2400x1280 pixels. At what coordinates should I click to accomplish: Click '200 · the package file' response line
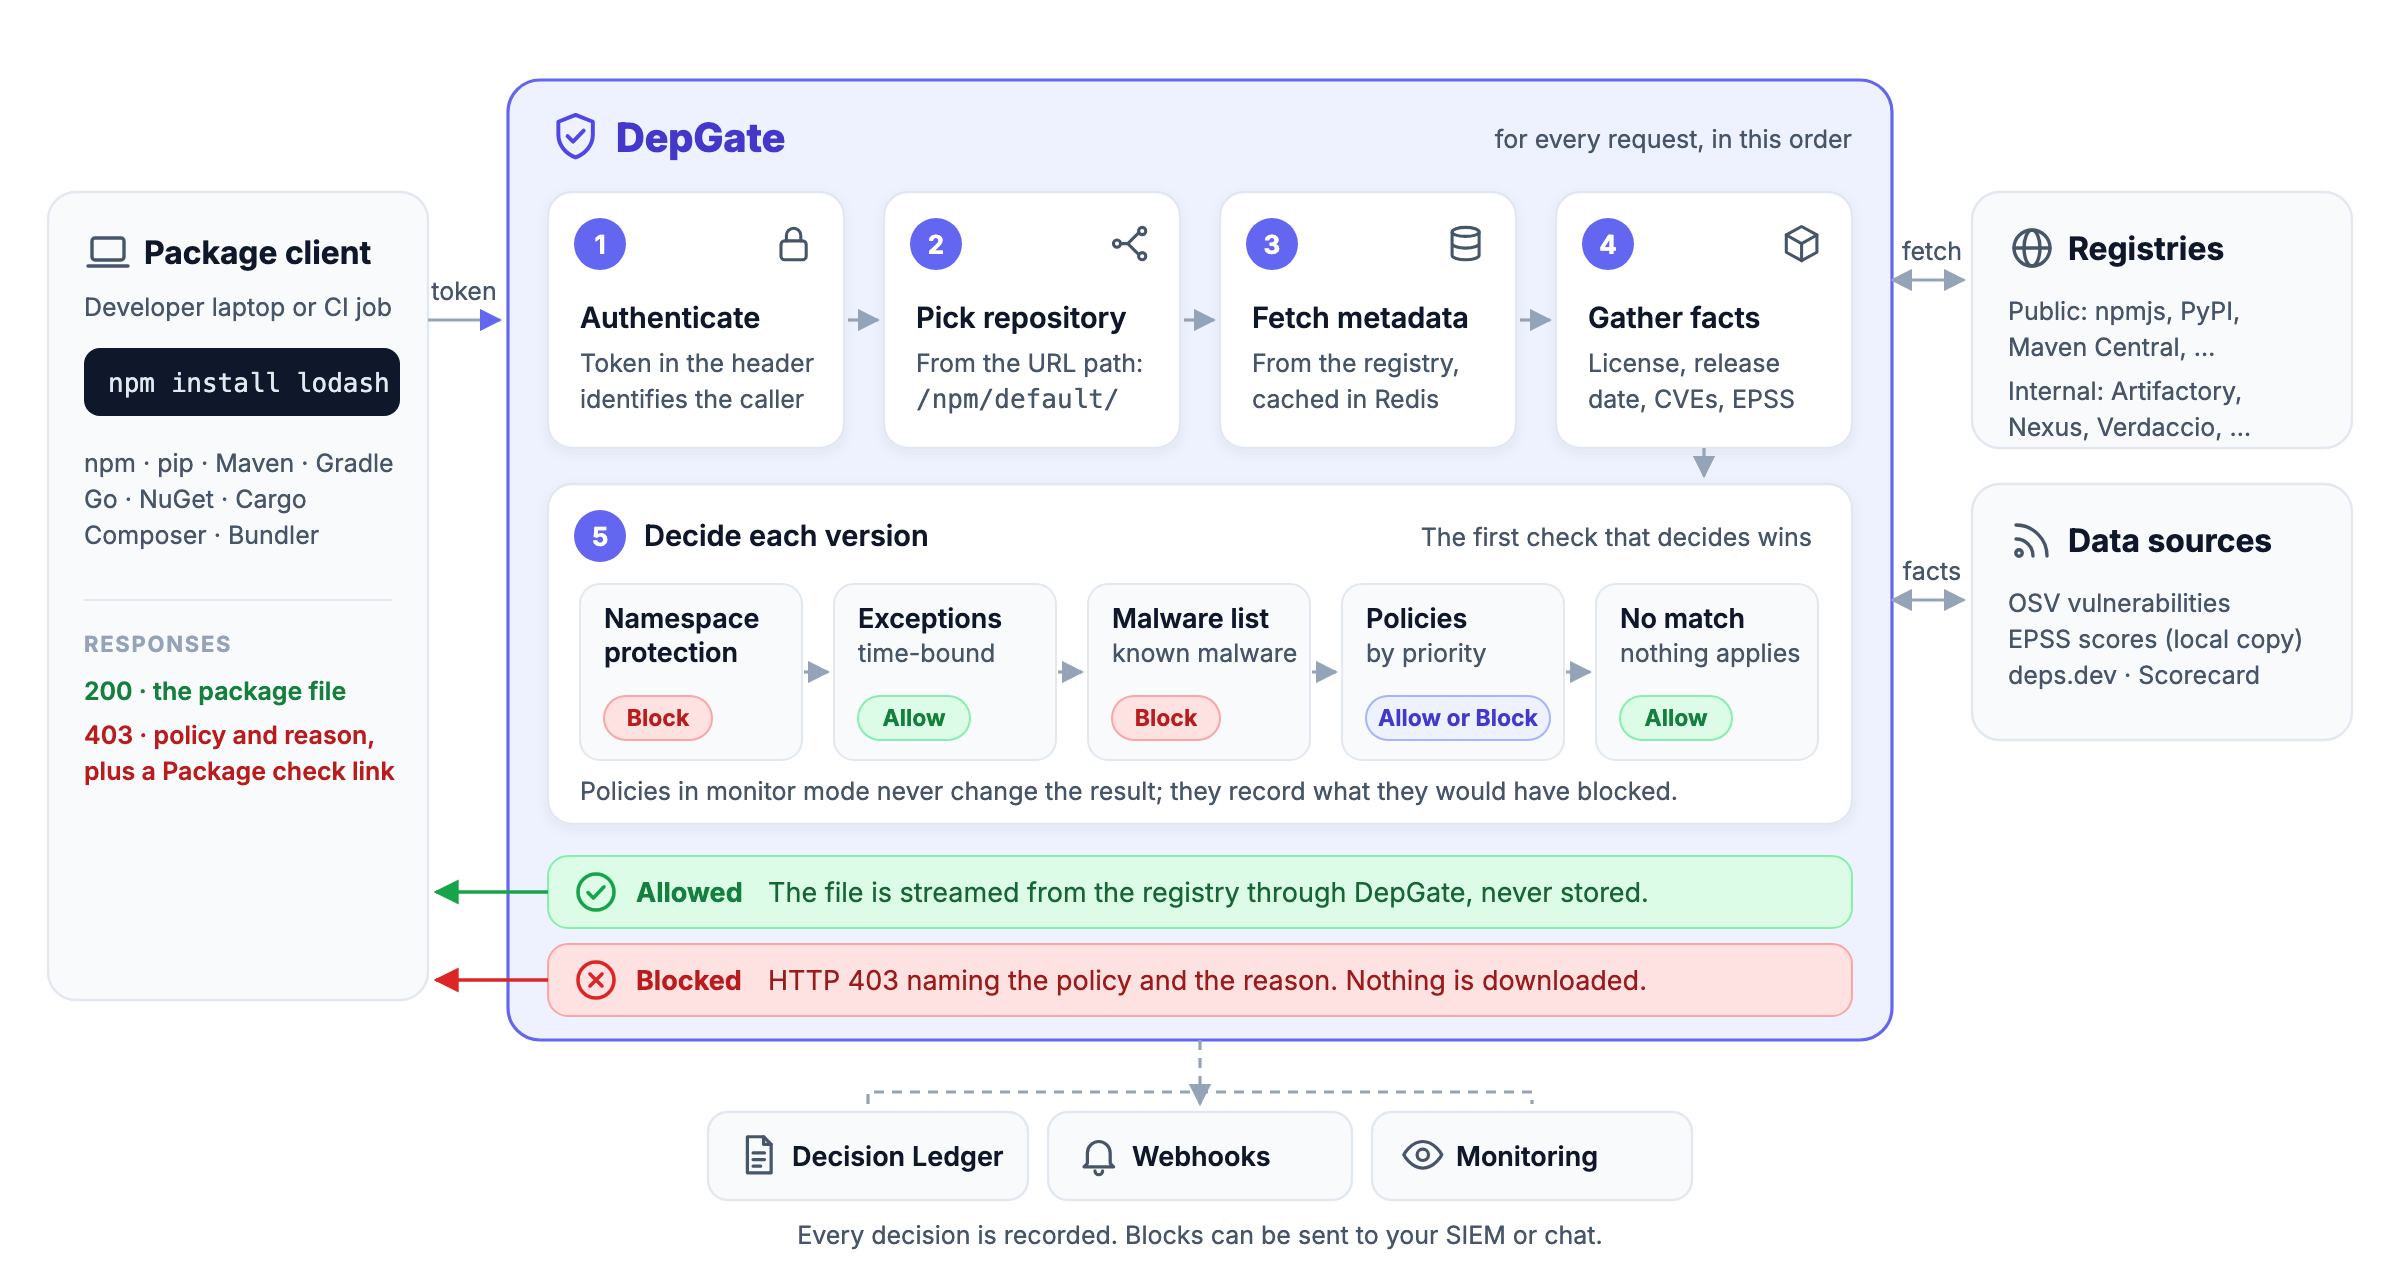tap(215, 691)
